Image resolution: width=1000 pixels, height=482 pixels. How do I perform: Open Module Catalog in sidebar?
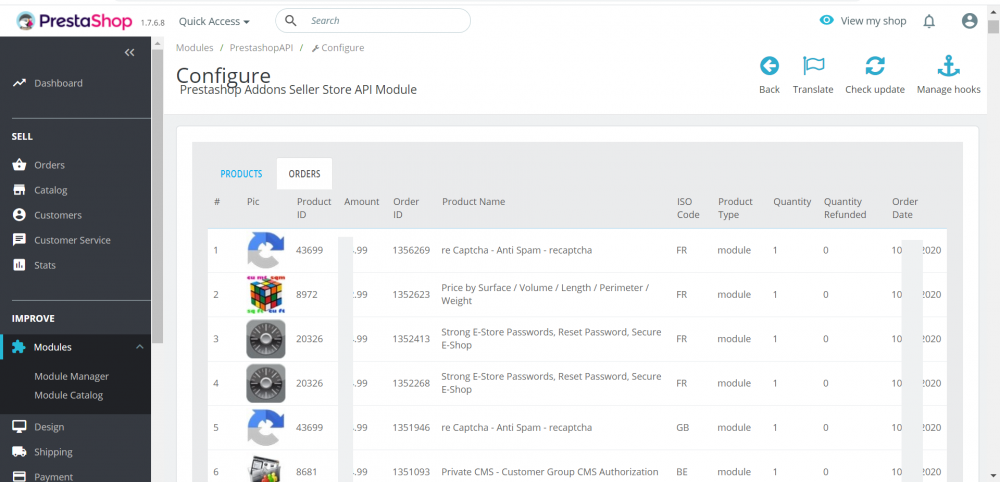click(x=68, y=395)
